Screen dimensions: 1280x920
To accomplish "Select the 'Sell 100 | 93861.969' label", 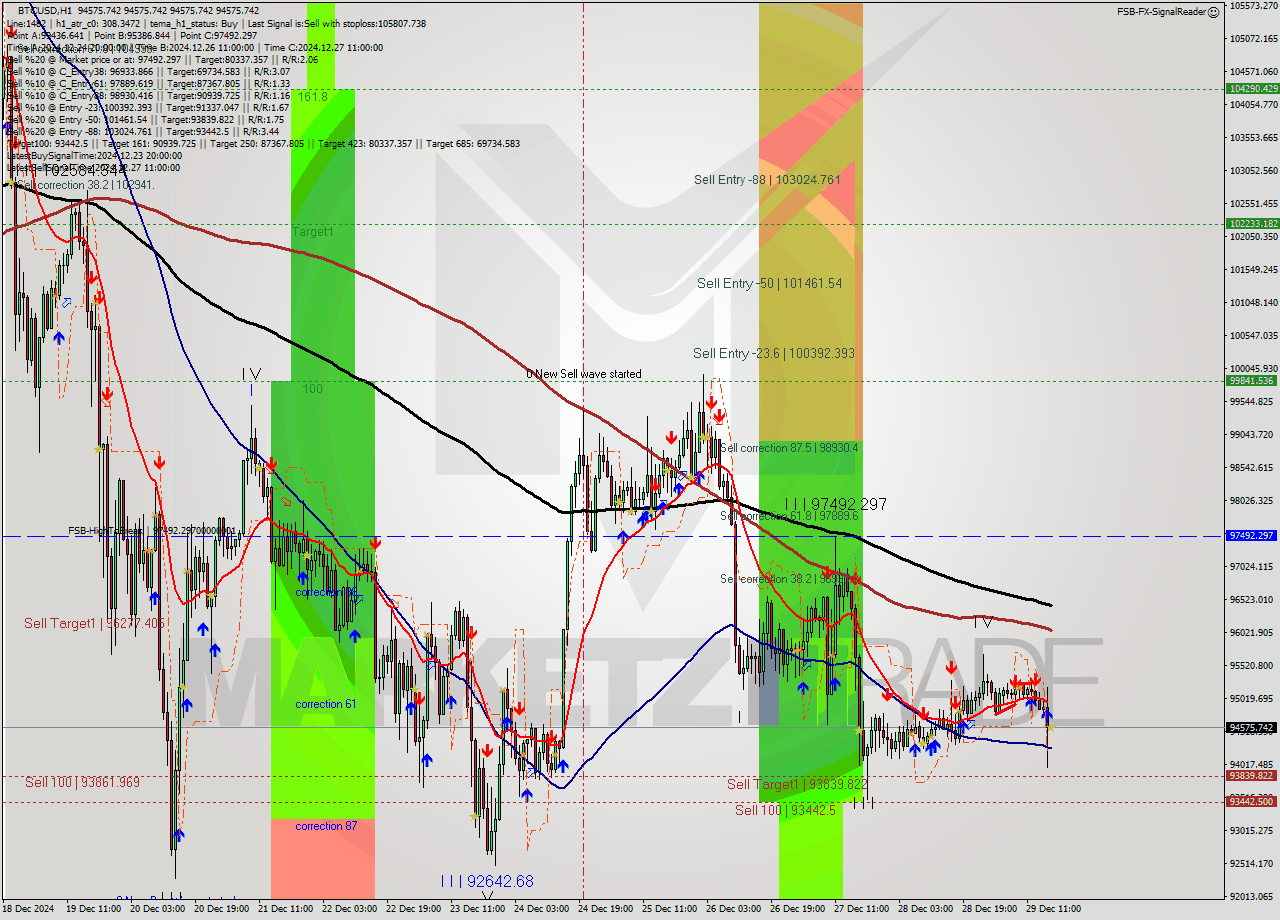I will click(83, 782).
